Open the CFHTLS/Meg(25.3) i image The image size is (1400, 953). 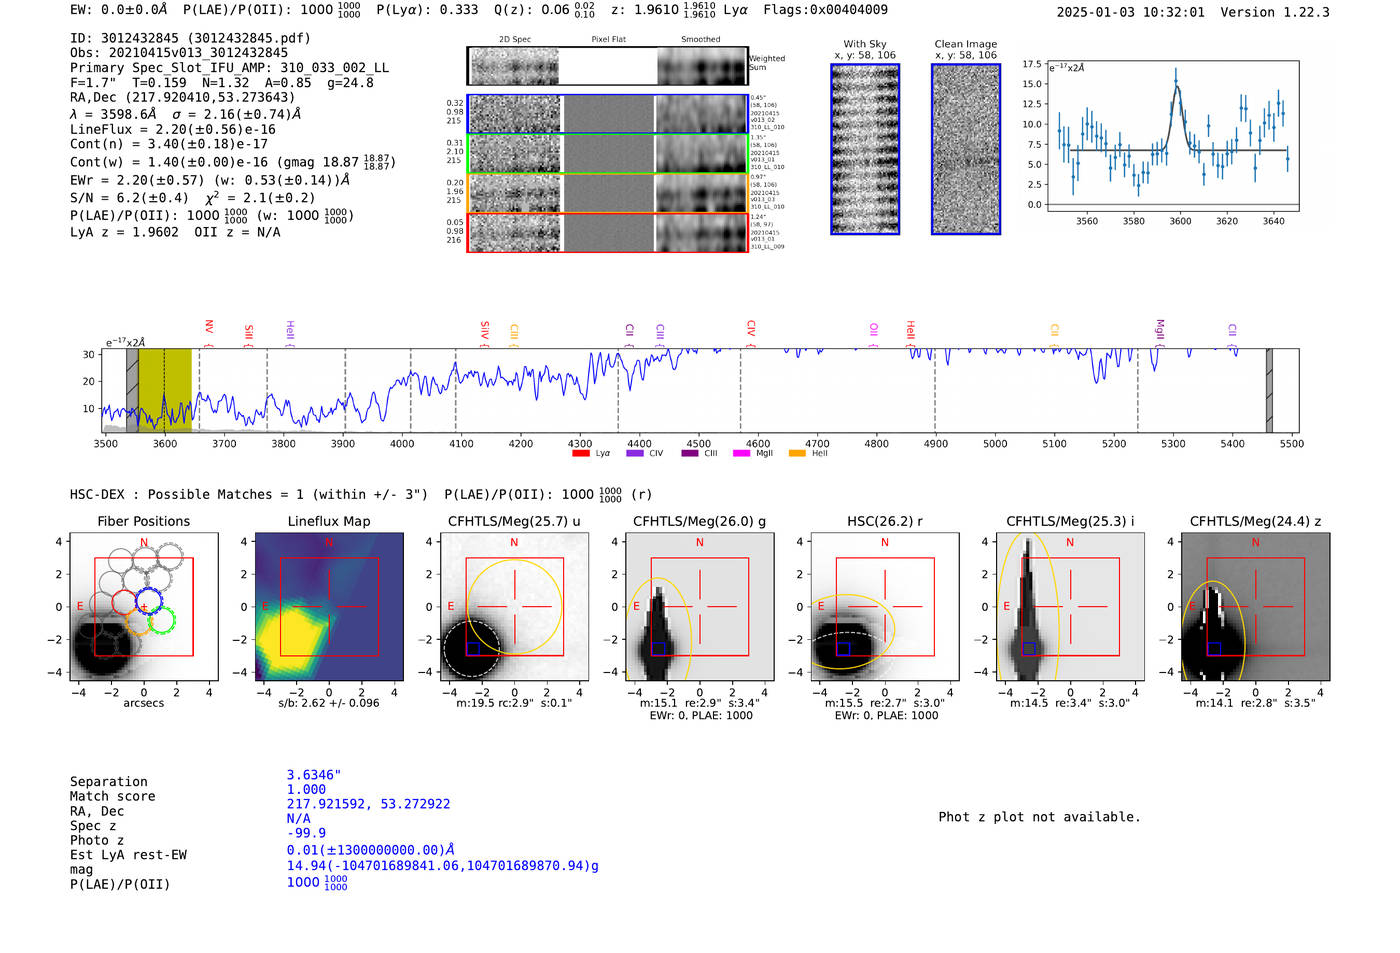pos(1070,607)
